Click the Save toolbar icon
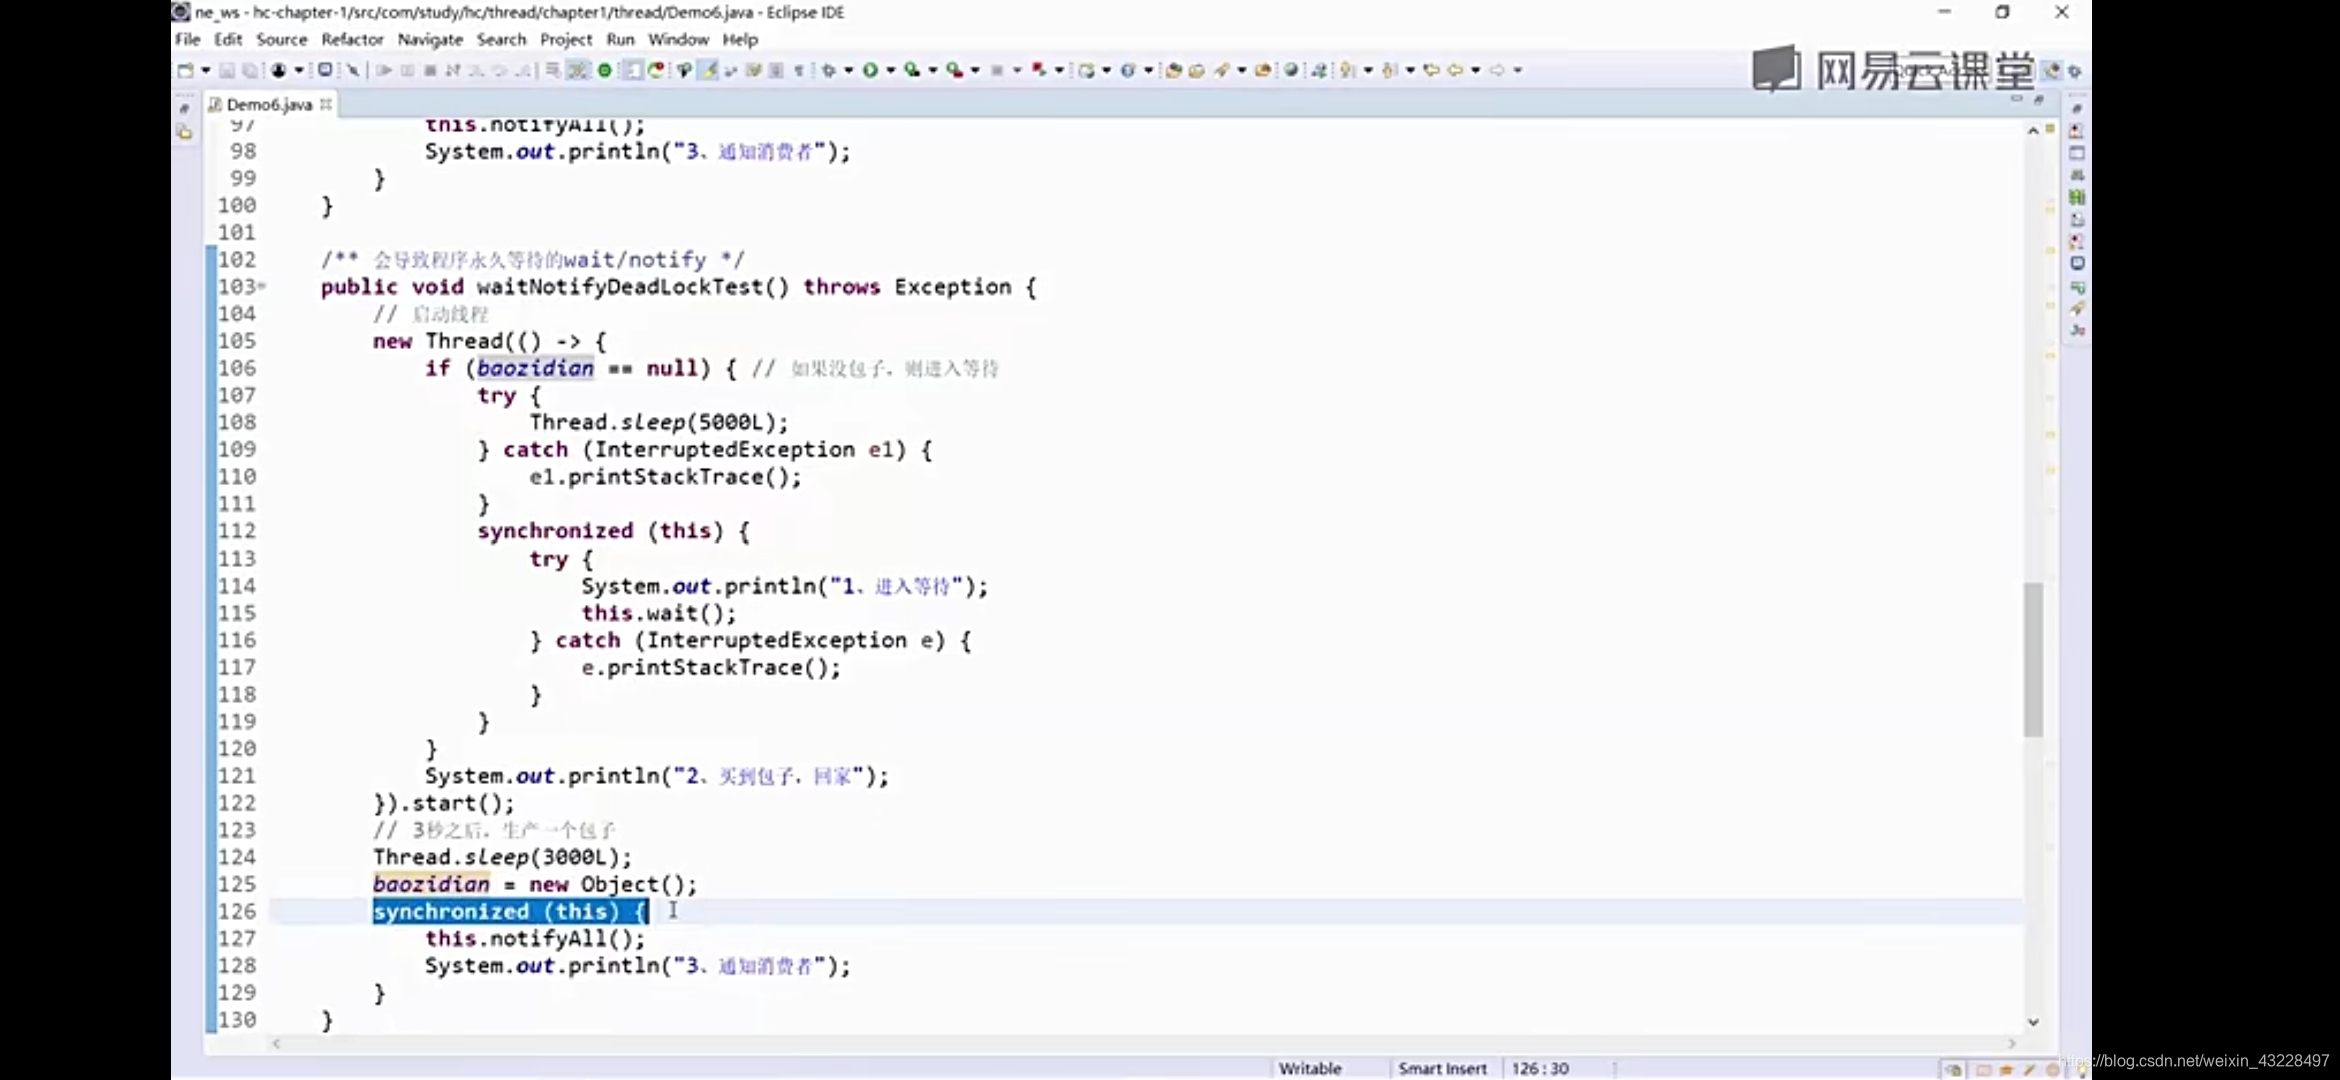The width and height of the screenshot is (2340, 1080). click(x=227, y=70)
